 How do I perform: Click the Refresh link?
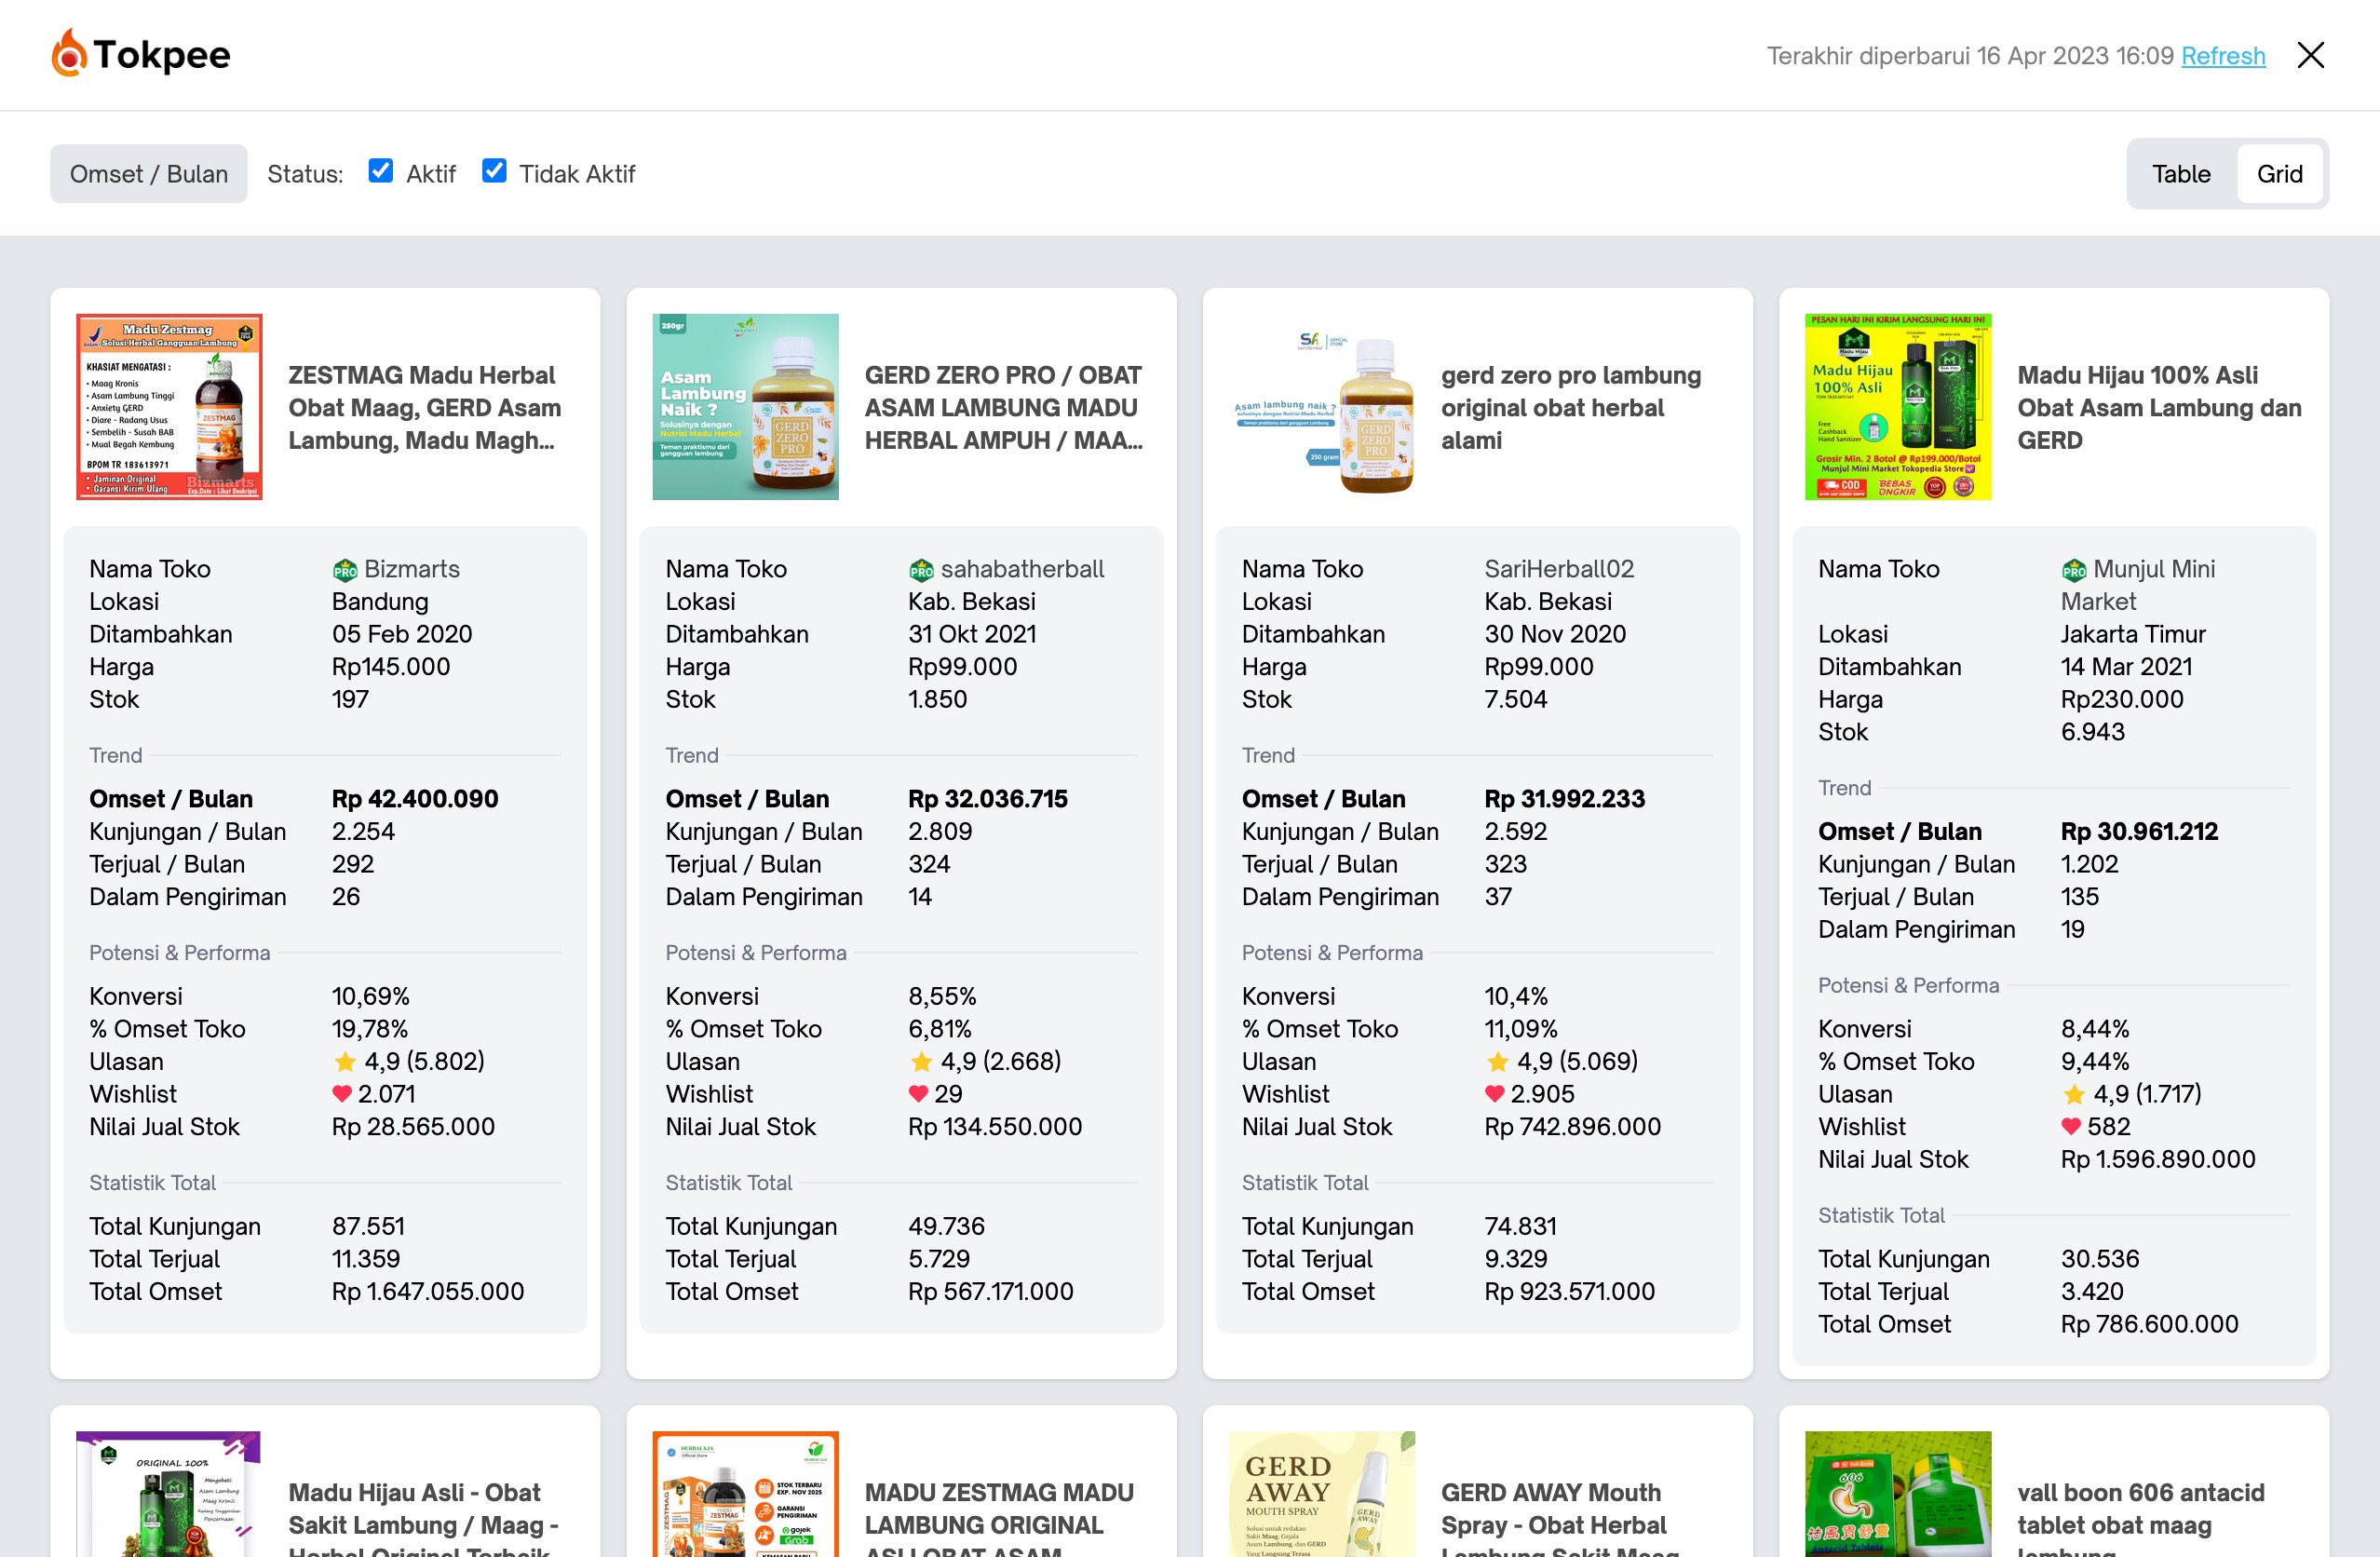(x=2222, y=56)
